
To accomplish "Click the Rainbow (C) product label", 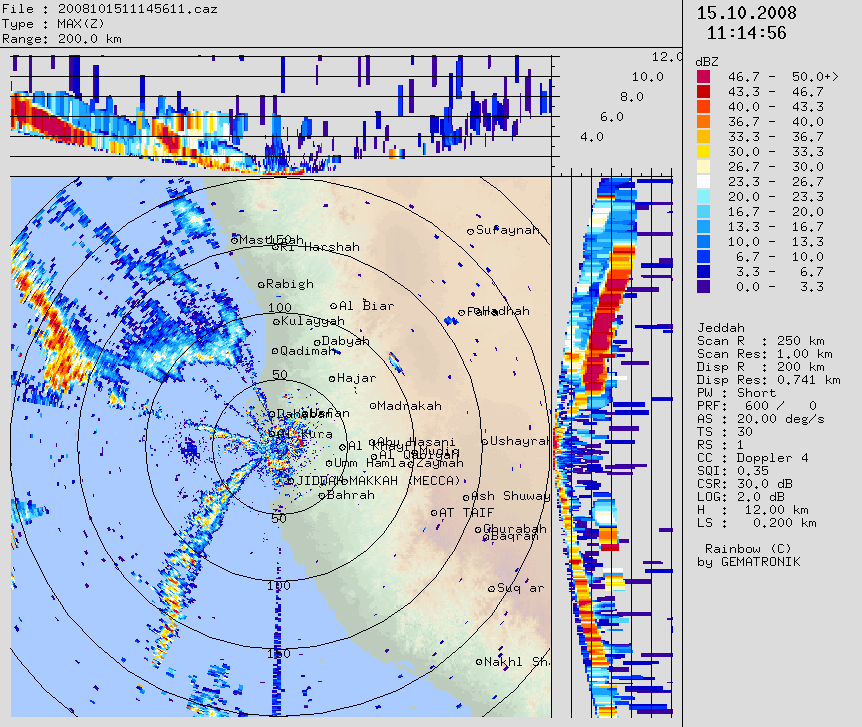I will click(x=748, y=549).
